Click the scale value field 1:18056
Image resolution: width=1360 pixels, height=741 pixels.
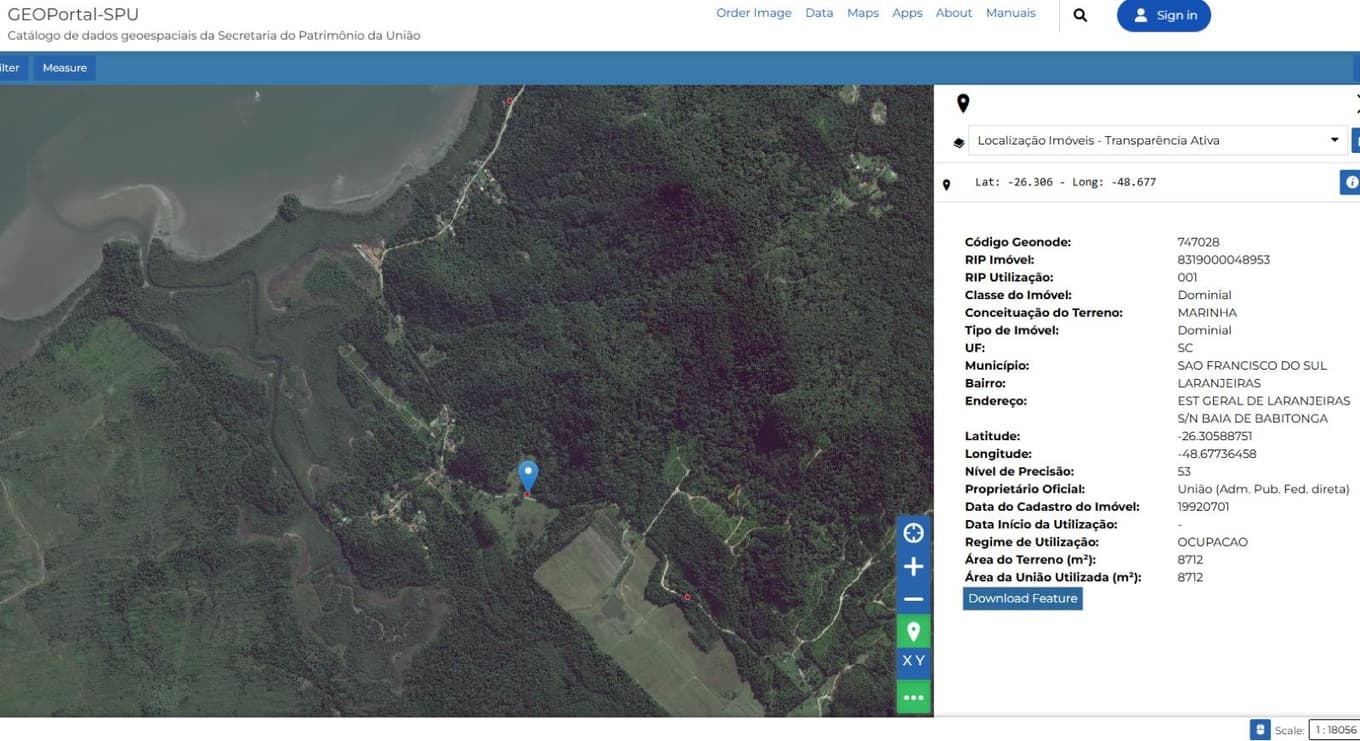1334,730
